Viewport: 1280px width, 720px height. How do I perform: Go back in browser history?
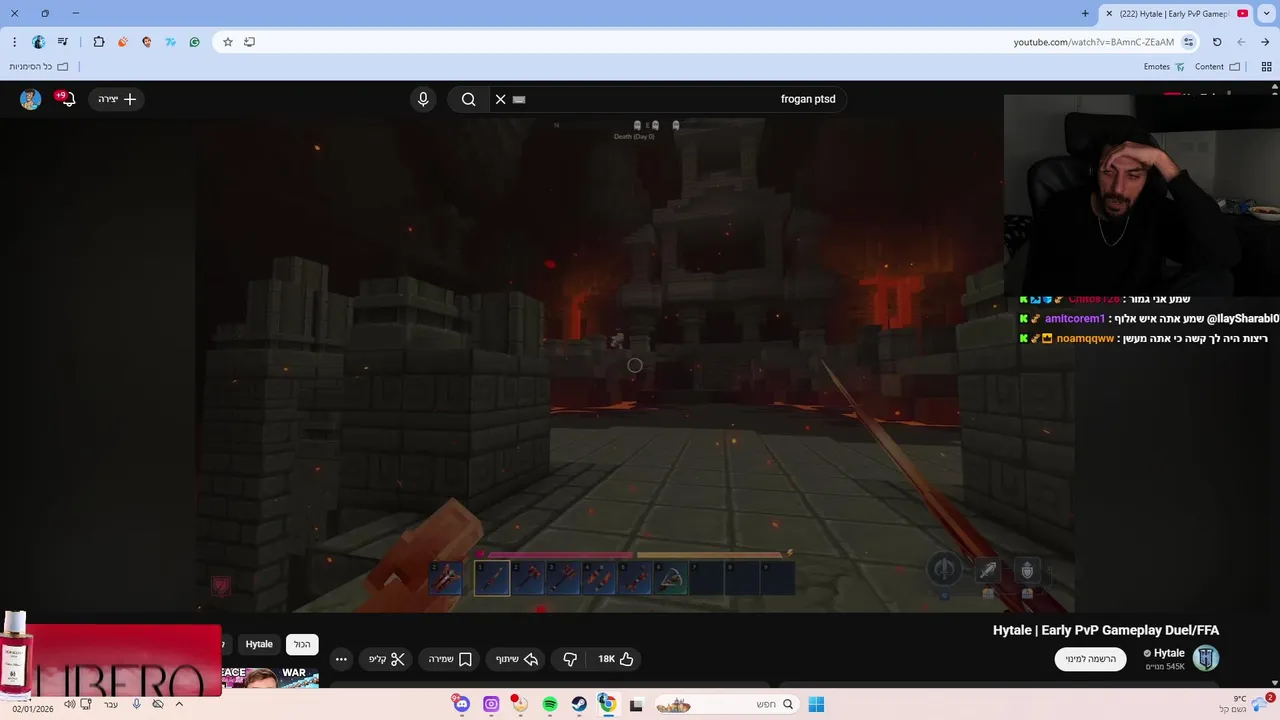point(1265,42)
